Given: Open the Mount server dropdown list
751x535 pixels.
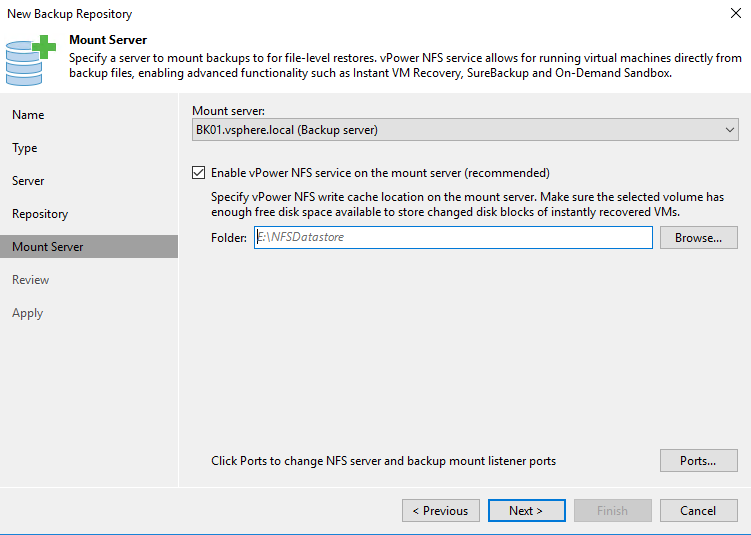Looking at the screenshot, I should (x=465, y=130).
